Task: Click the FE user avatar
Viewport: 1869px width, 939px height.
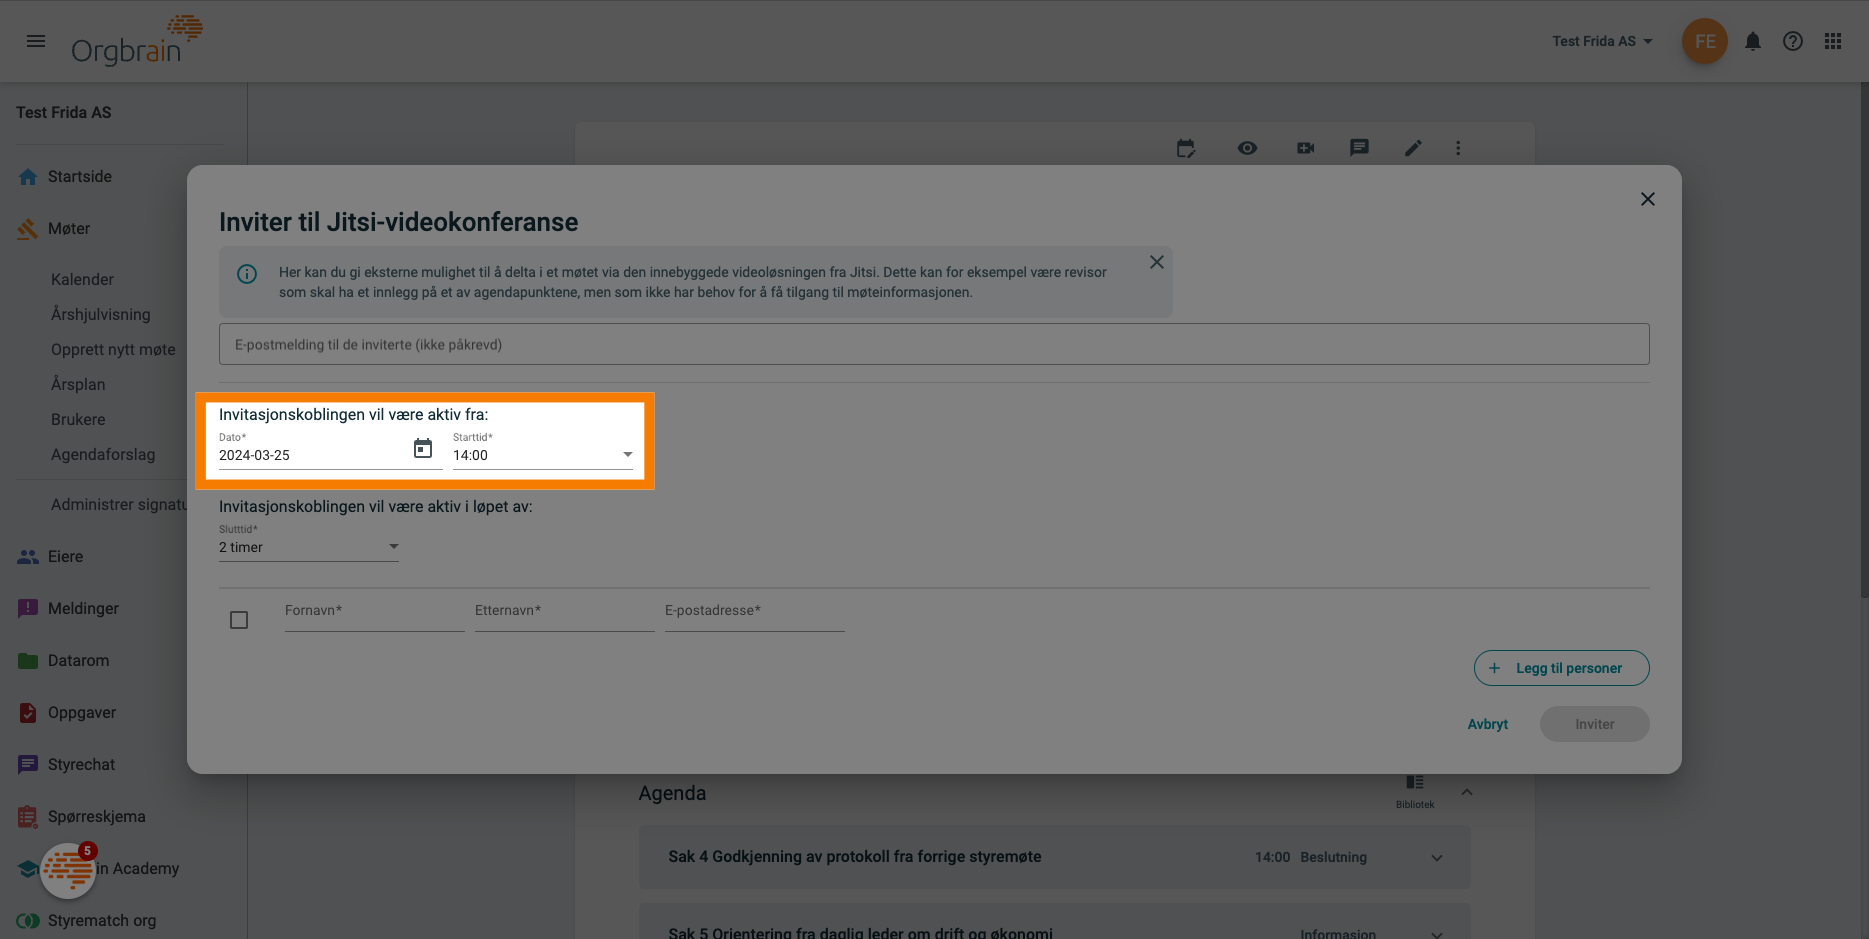Action: 1704,41
